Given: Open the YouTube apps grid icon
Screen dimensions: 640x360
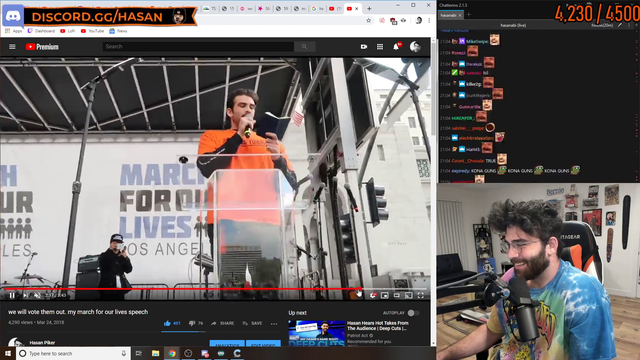Looking at the screenshot, I should (x=380, y=47).
